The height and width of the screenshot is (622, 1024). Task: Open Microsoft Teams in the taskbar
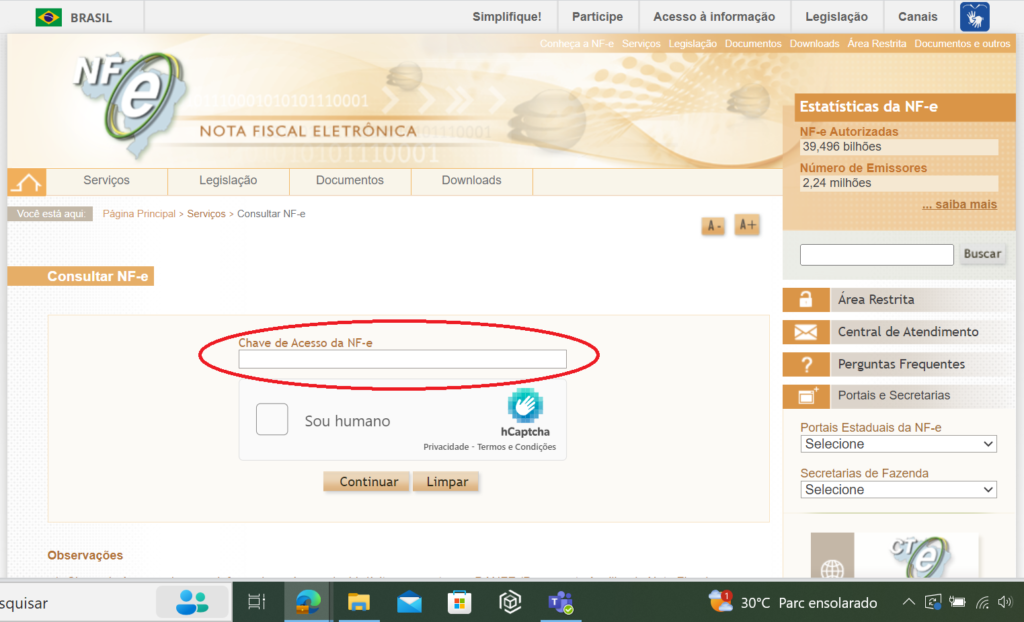tap(560, 602)
